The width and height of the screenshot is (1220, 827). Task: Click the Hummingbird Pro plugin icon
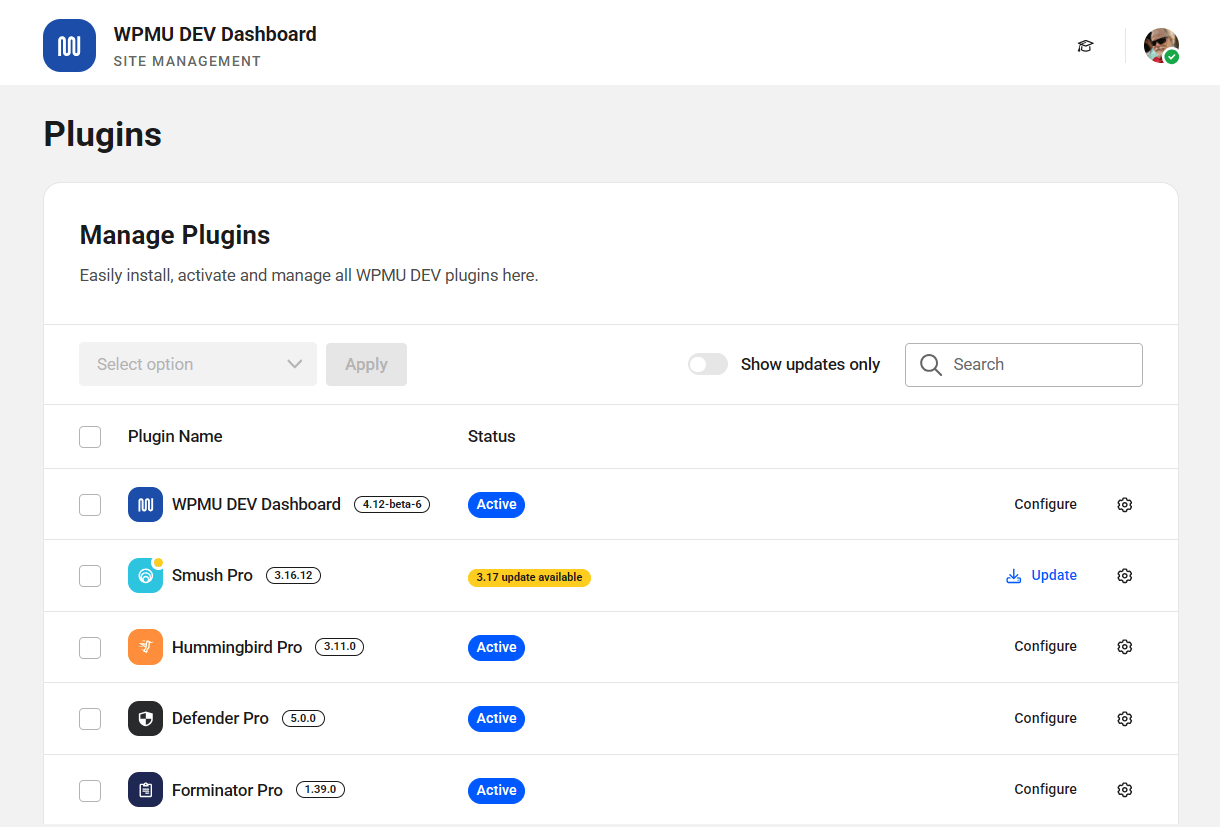pos(145,647)
